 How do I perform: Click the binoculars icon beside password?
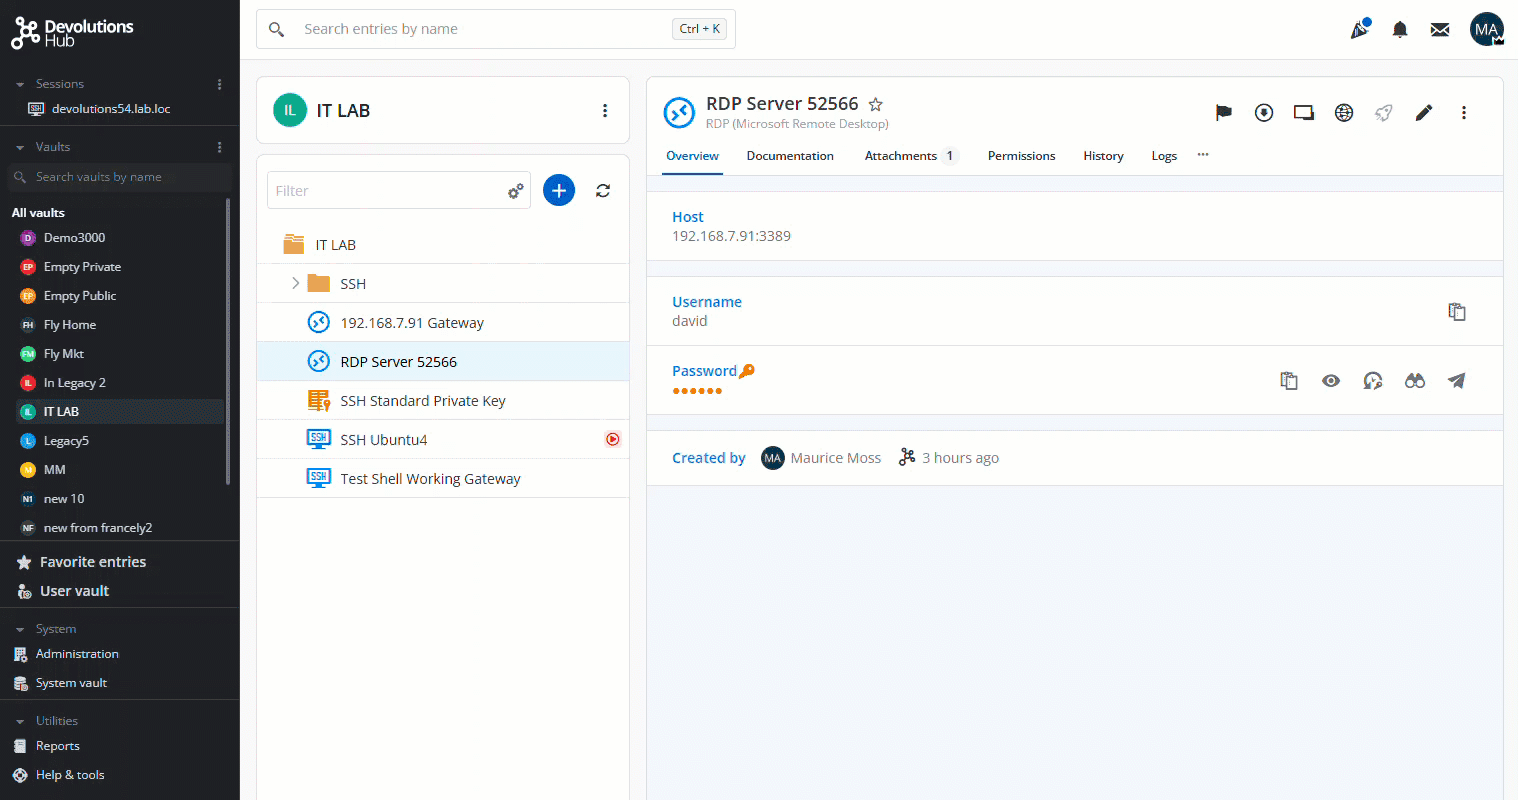(x=1414, y=381)
